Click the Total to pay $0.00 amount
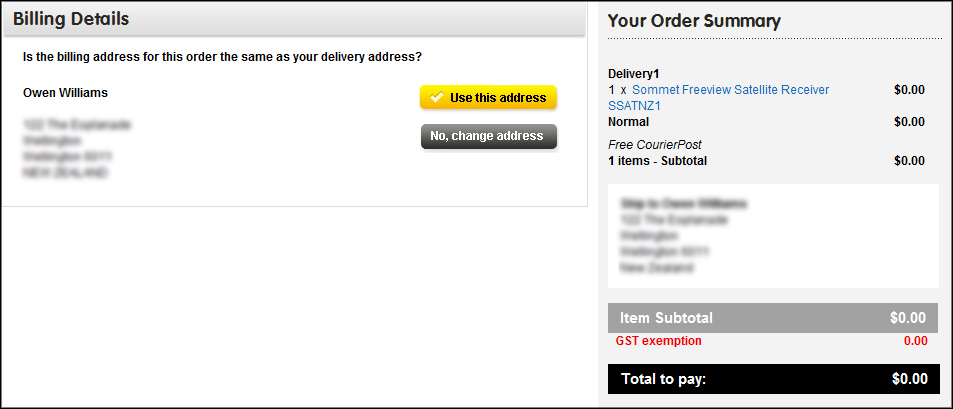The image size is (953, 409). tap(909, 379)
